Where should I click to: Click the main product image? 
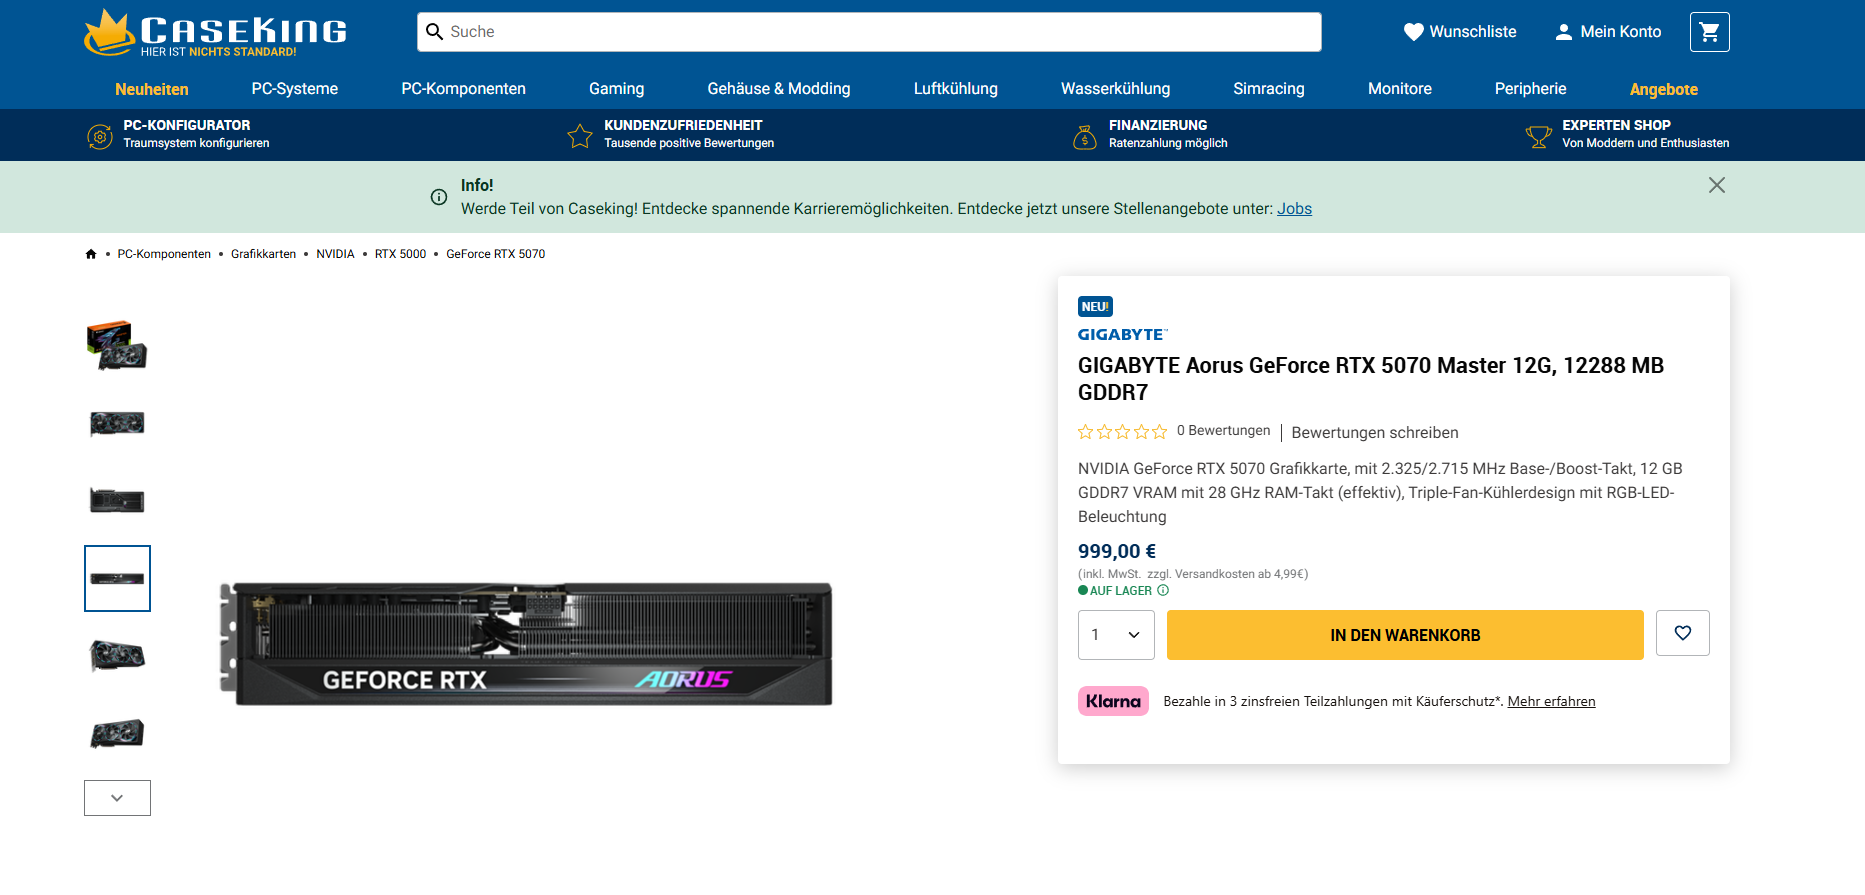[526, 644]
